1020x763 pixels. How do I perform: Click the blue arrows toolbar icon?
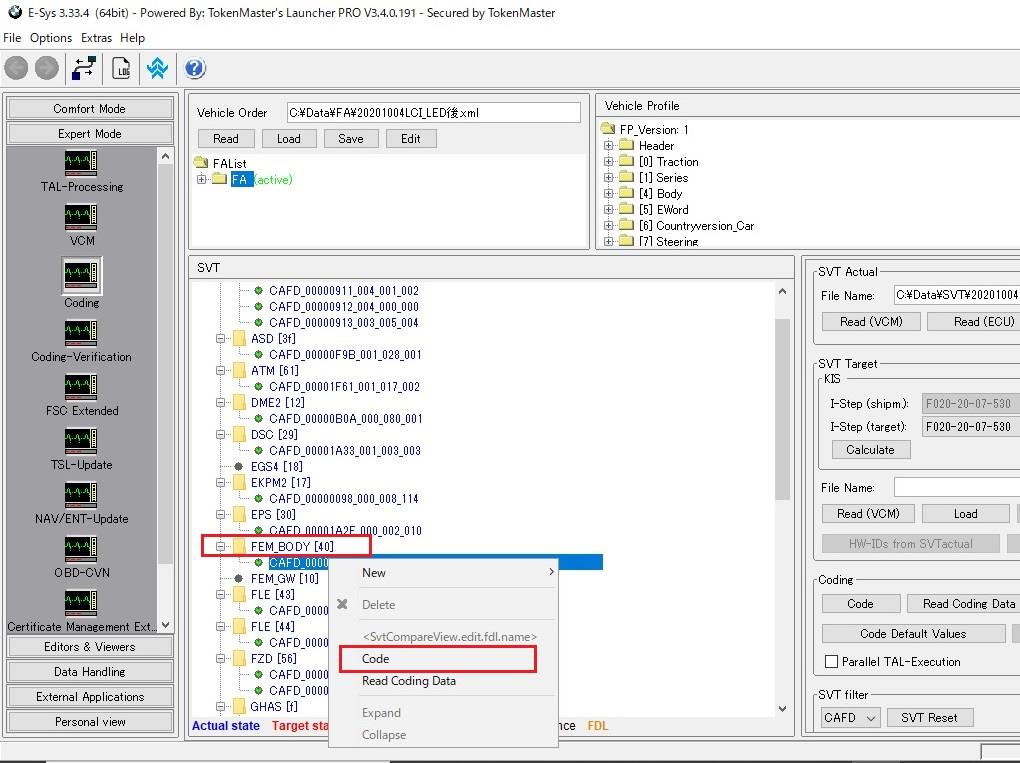(157, 68)
